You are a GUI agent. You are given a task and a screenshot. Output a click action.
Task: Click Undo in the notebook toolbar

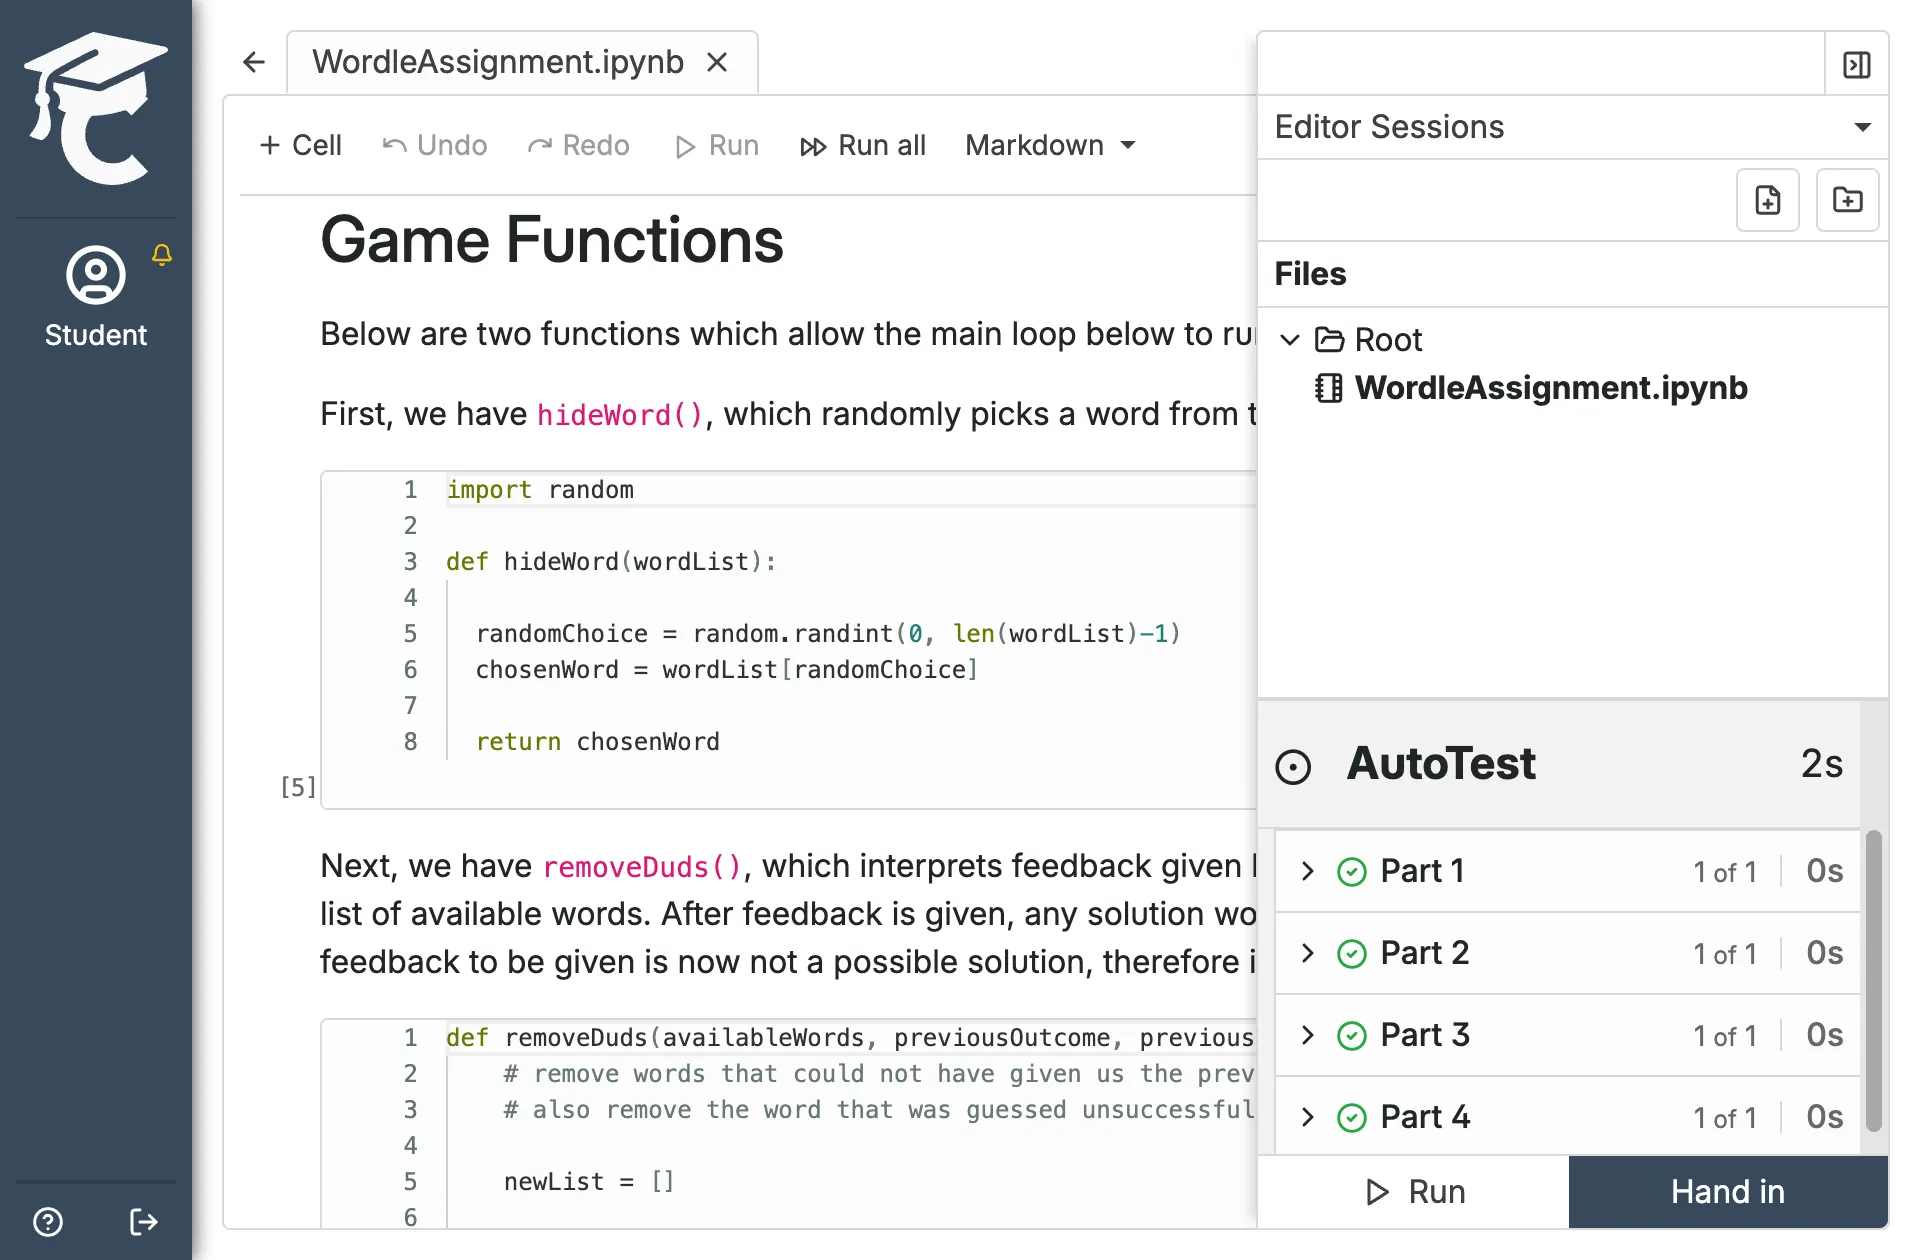coord(434,145)
